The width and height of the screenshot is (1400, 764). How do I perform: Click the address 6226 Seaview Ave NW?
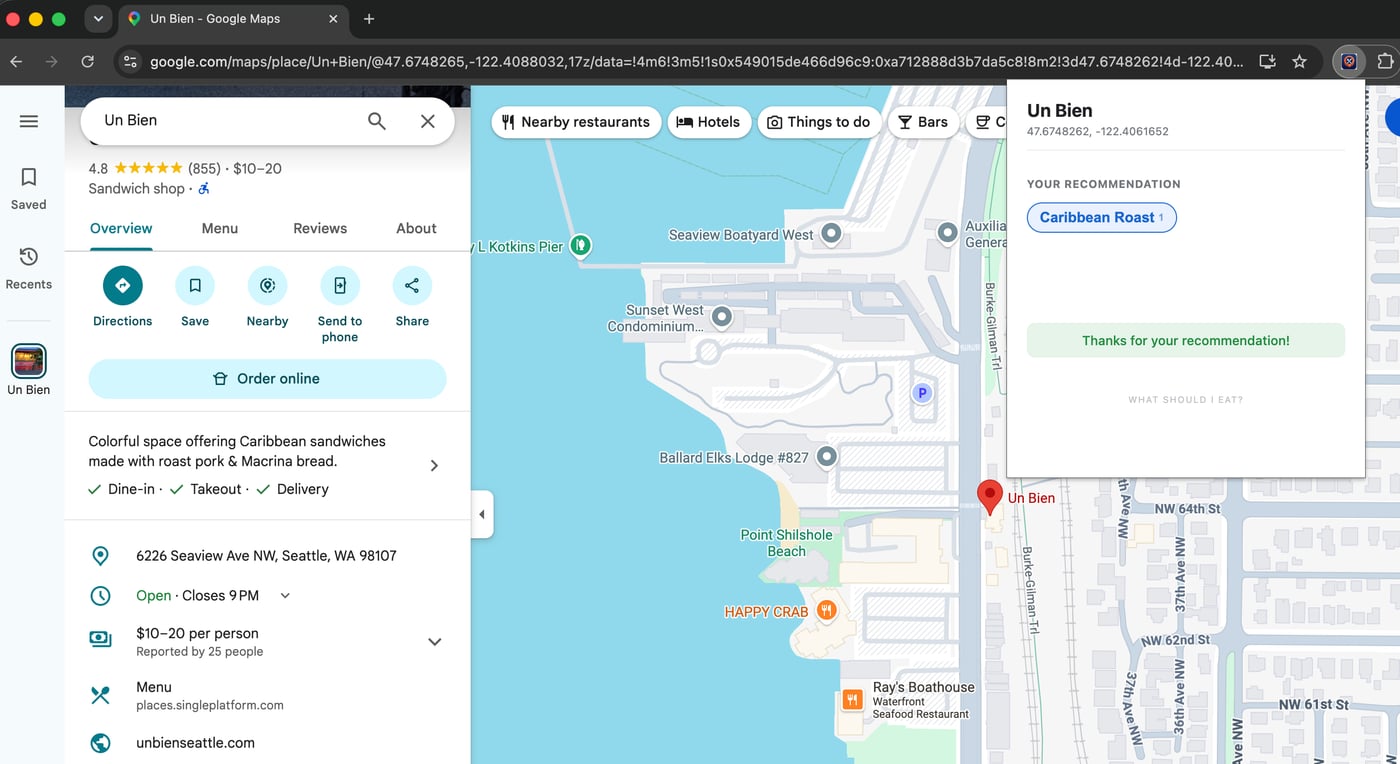266,556
